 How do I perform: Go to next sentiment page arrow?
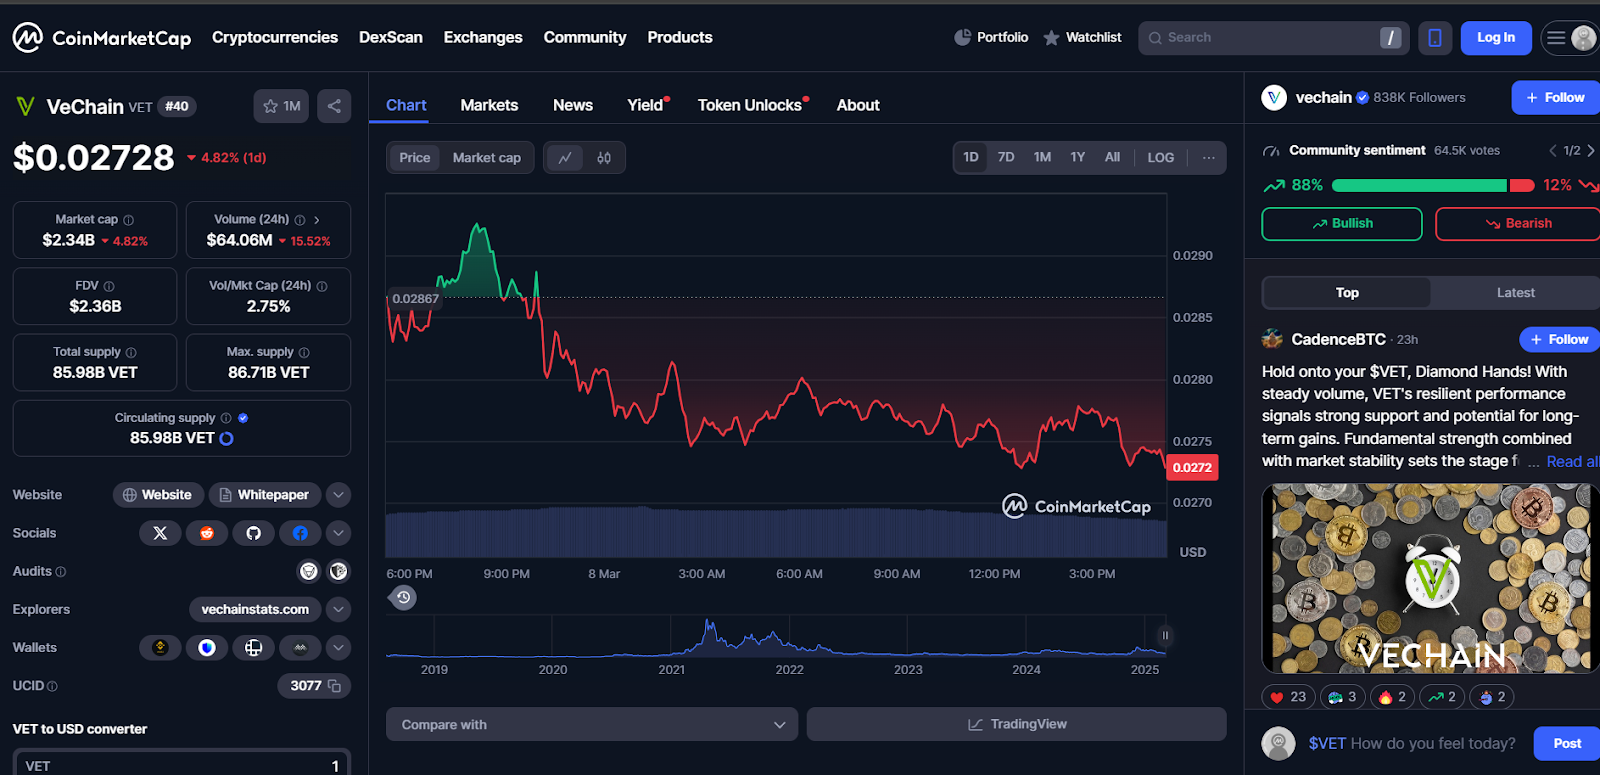click(x=1591, y=151)
